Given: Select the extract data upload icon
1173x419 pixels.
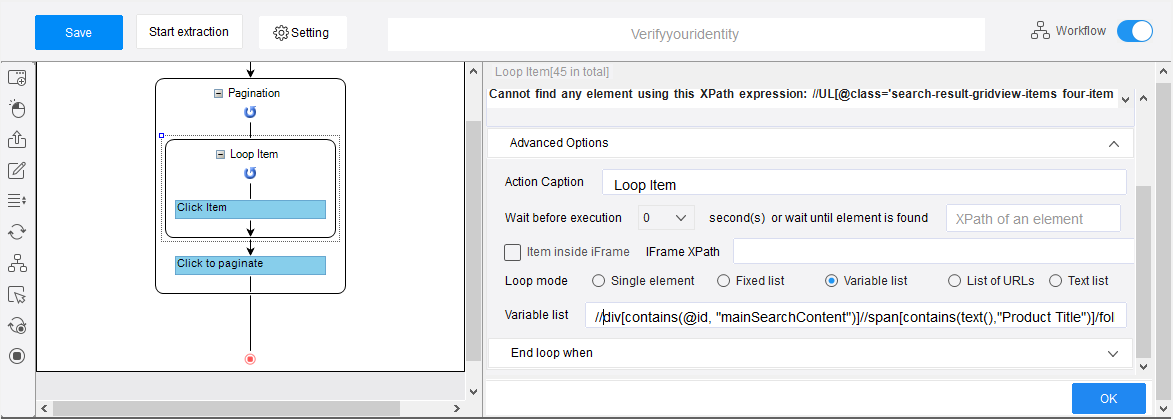Looking at the screenshot, I should (x=16, y=140).
